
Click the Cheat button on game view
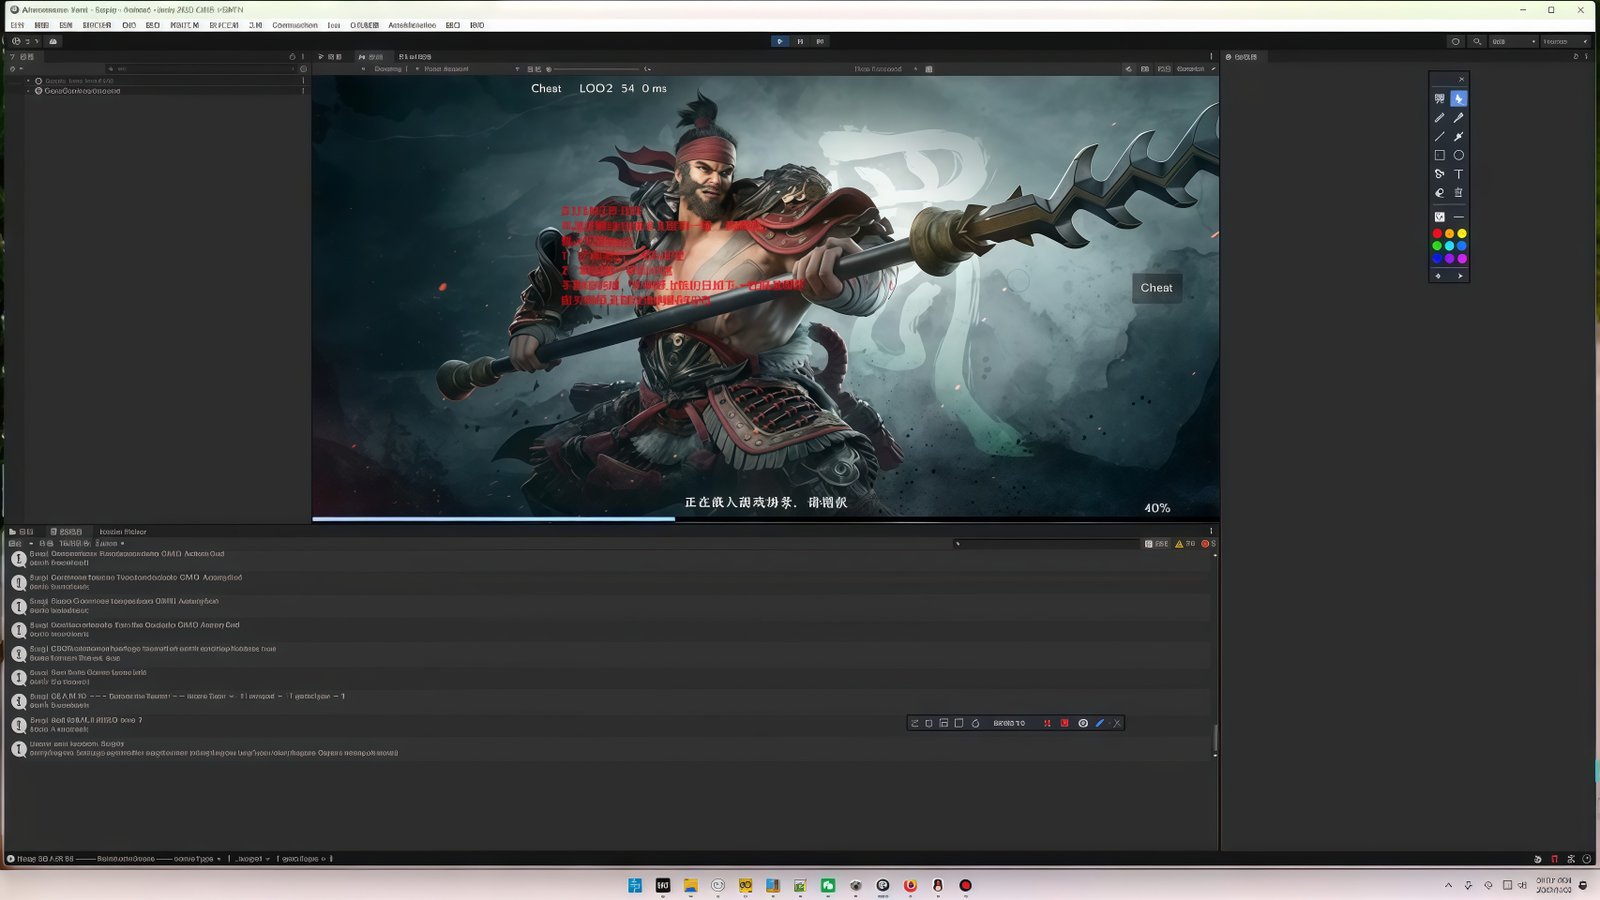[x=1156, y=288]
